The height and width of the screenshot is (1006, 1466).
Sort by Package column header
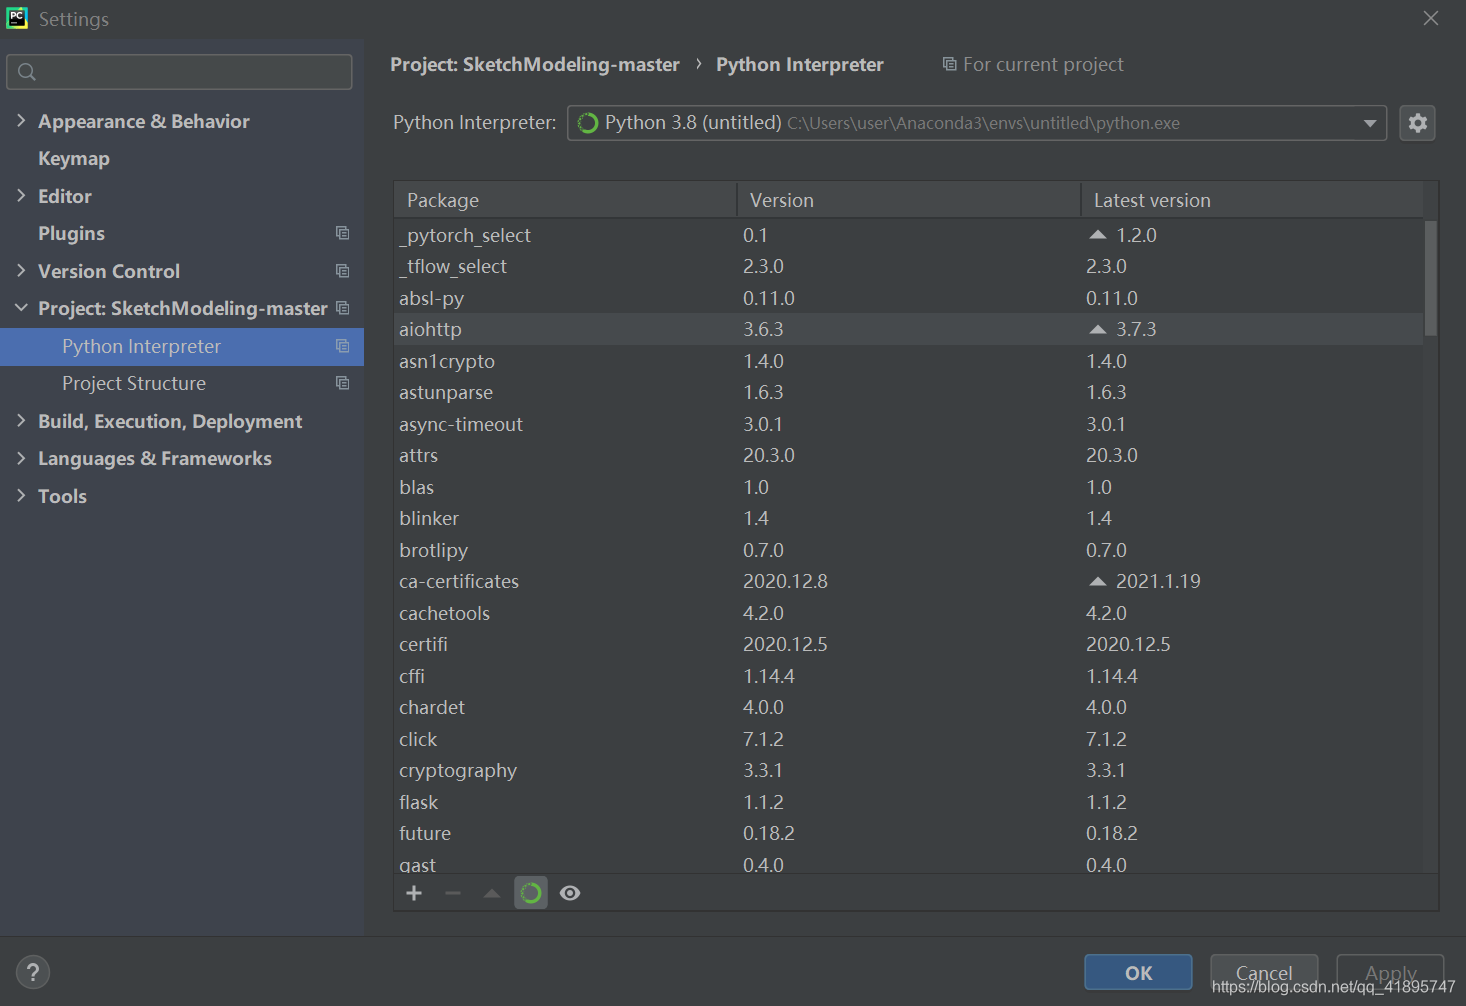point(565,200)
